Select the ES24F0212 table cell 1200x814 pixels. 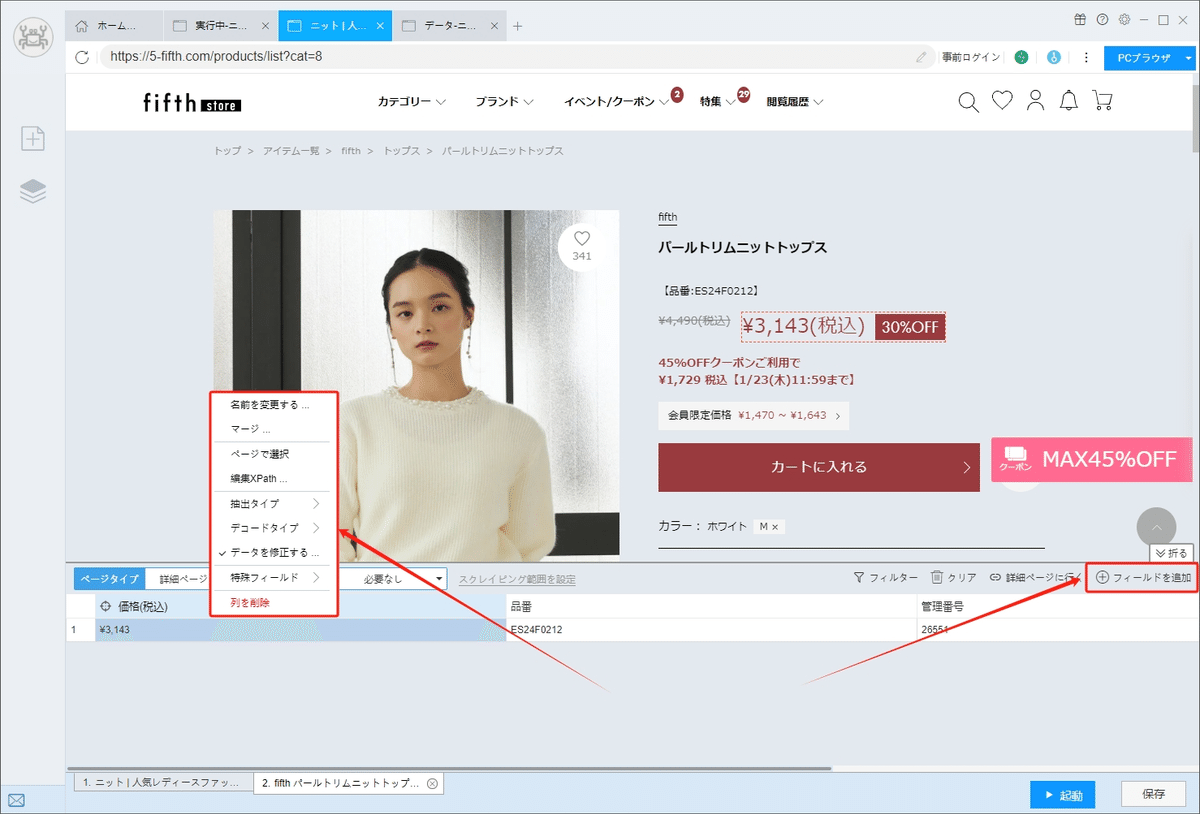pos(711,630)
